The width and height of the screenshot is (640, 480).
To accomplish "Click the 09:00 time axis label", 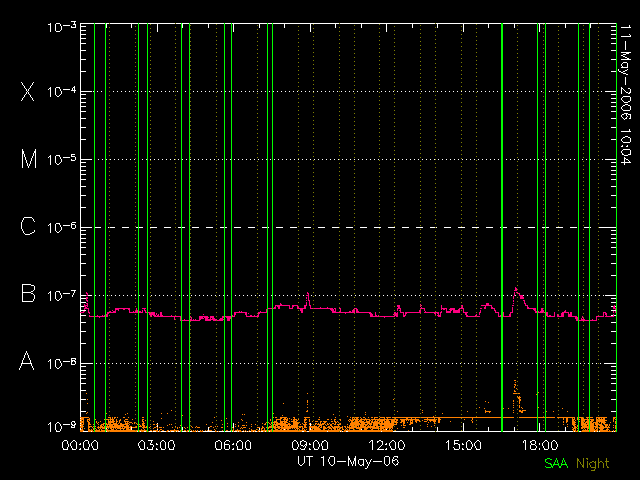I will pos(310,445).
